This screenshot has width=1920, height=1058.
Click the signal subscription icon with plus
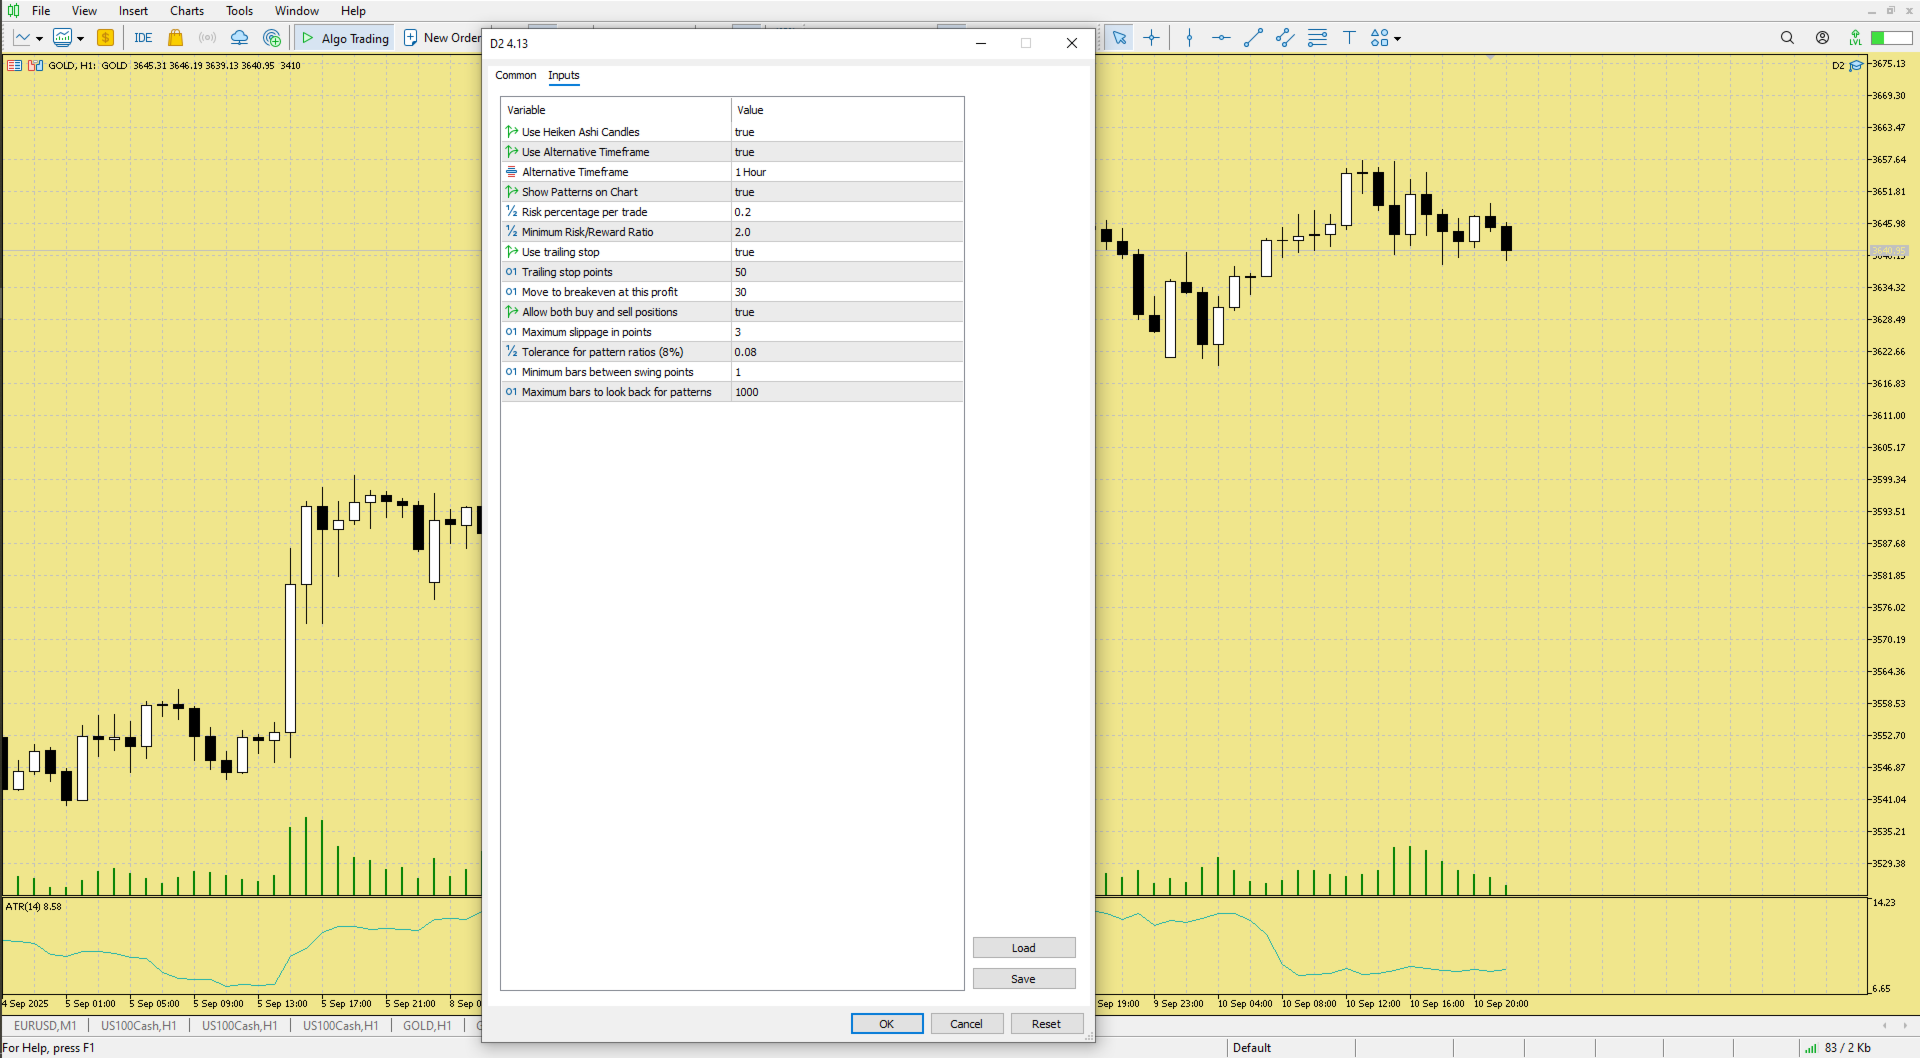272,38
